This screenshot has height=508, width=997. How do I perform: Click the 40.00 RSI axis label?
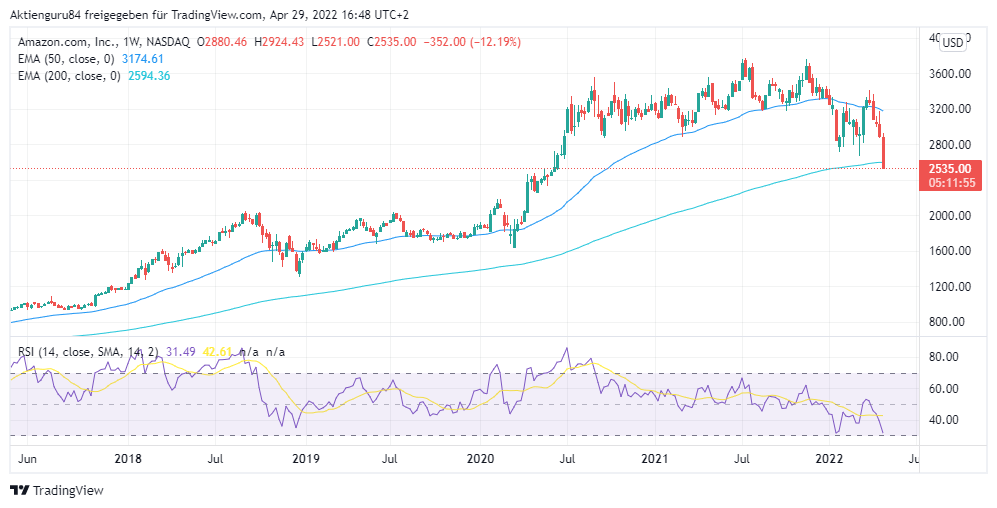(x=943, y=420)
